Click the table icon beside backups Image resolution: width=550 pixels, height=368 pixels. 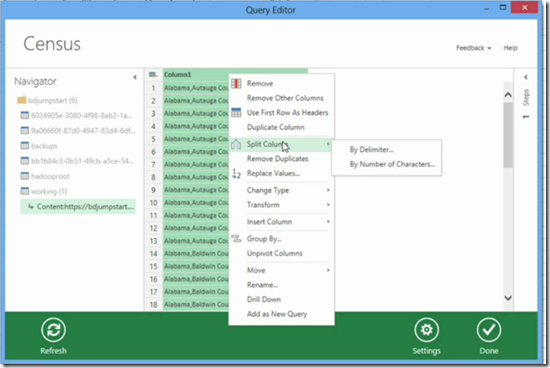click(25, 146)
